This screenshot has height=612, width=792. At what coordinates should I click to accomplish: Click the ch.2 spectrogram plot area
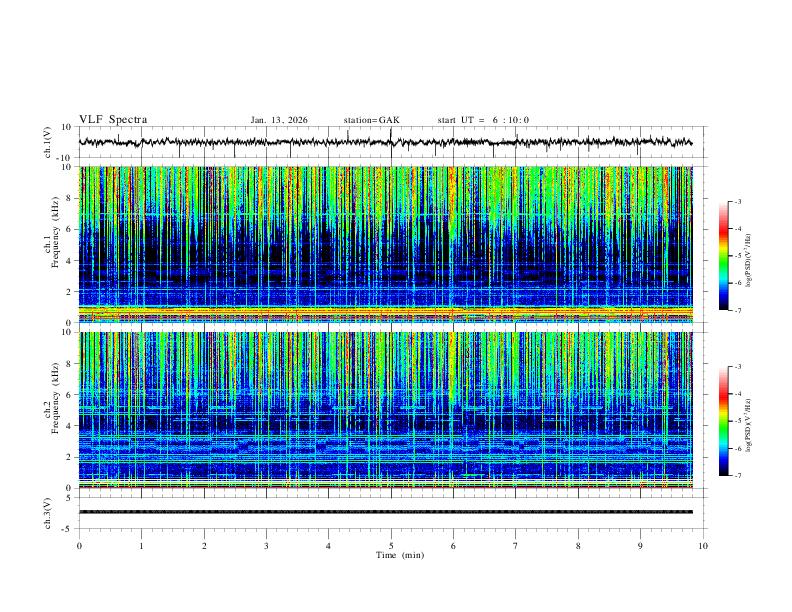(386, 410)
